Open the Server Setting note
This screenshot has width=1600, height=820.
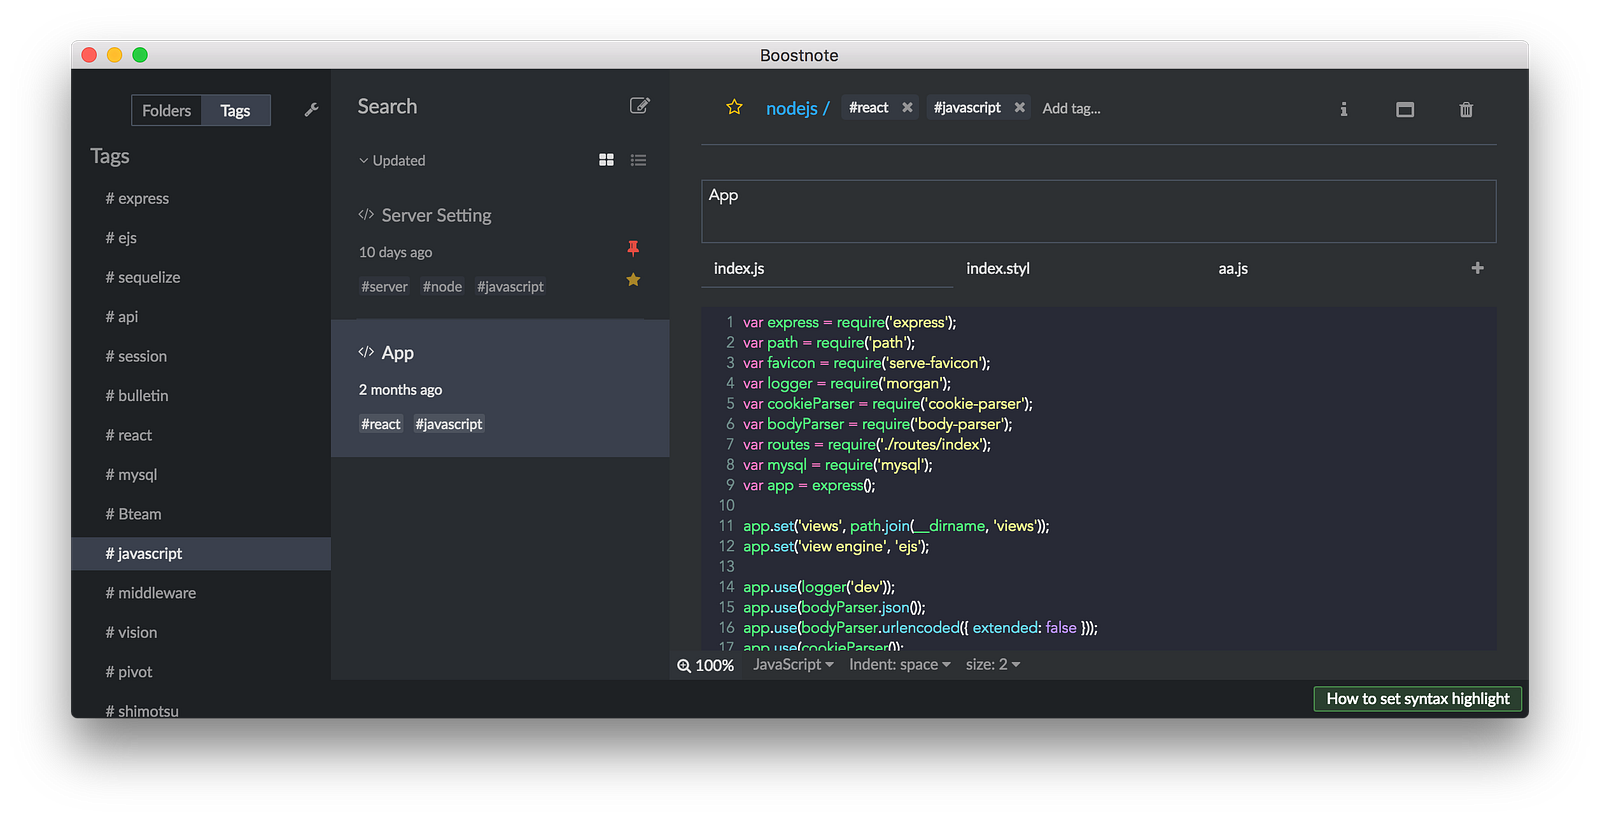[500, 250]
